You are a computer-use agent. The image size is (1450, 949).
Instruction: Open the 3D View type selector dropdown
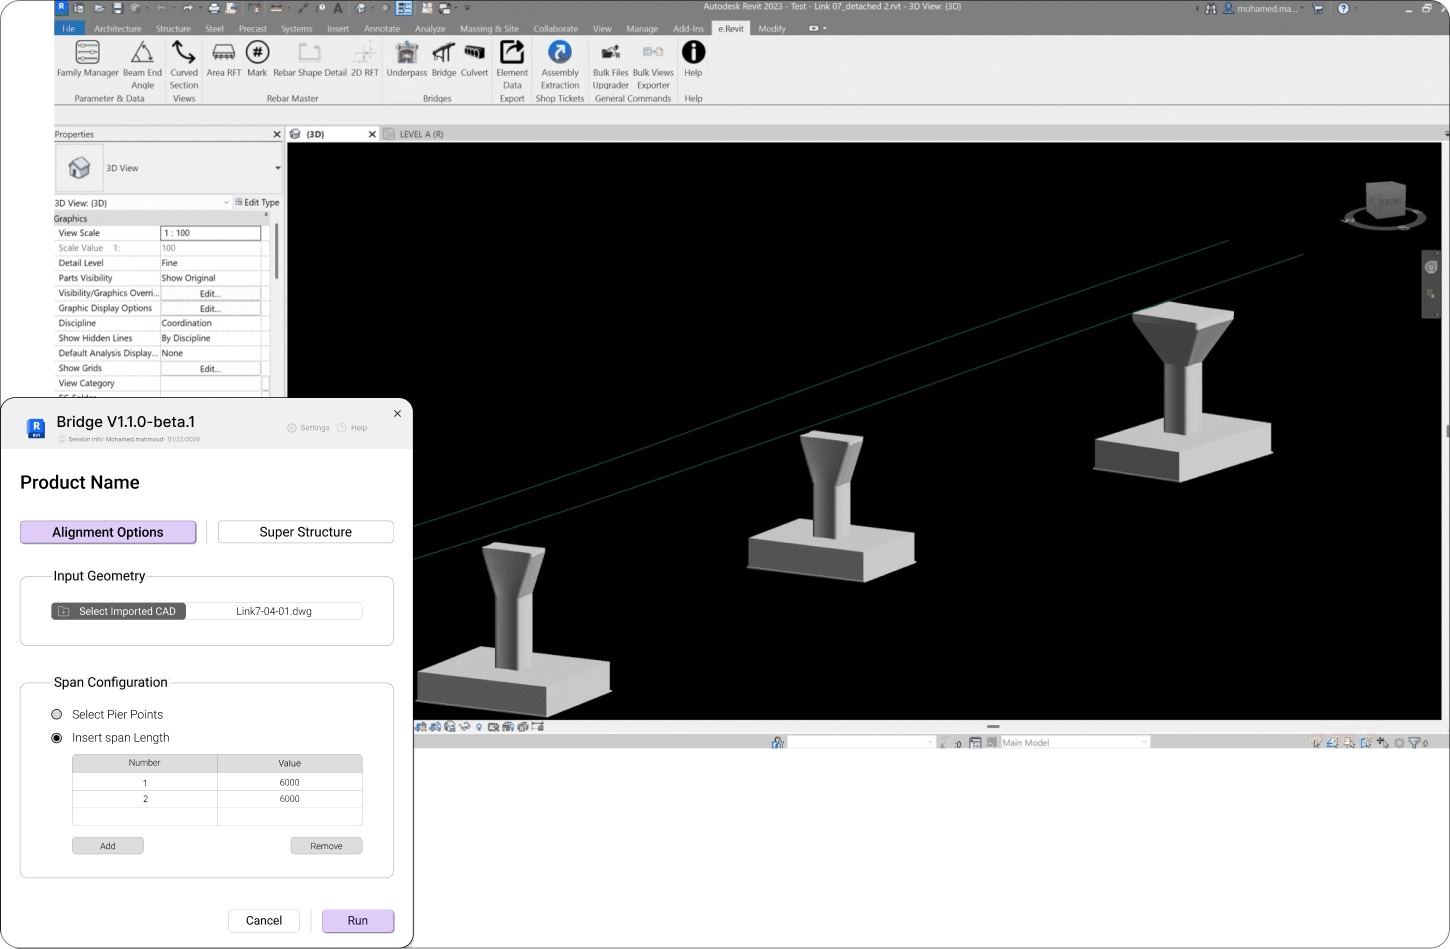[x=280, y=168]
